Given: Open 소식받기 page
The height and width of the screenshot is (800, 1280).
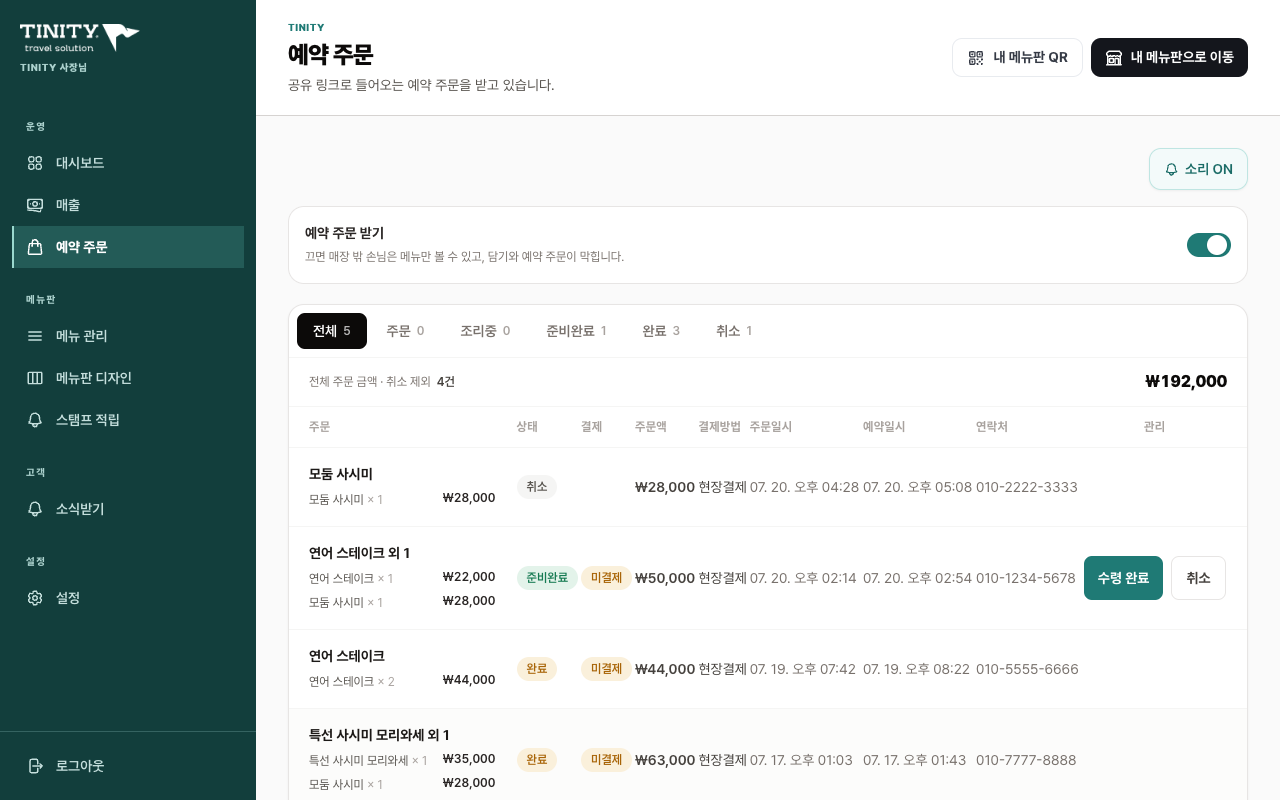Looking at the screenshot, I should coord(128,509).
